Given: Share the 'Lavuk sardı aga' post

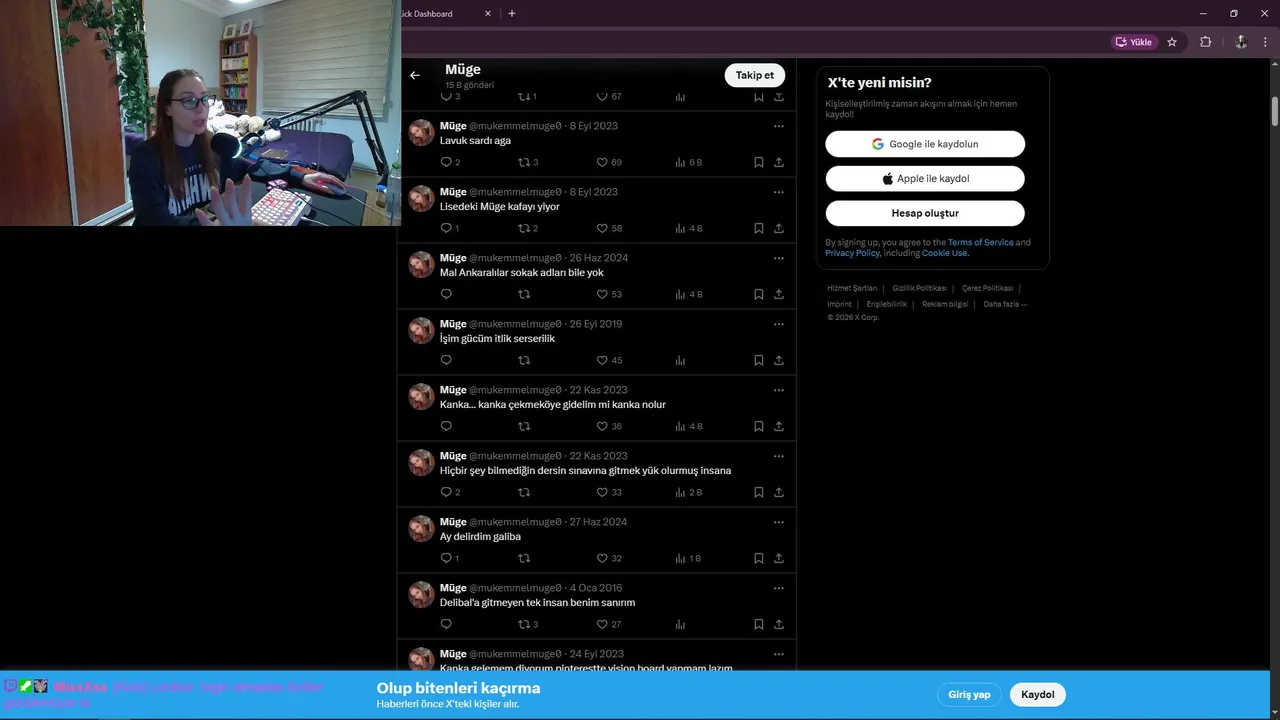Looking at the screenshot, I should [779, 162].
